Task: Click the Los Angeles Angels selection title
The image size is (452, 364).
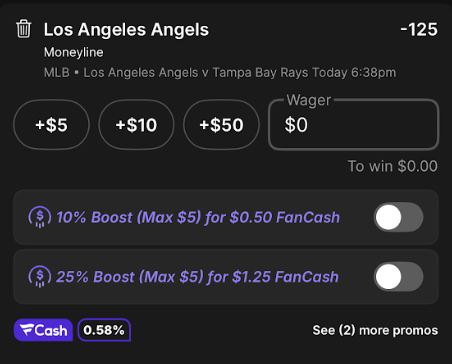Action: coord(126,29)
